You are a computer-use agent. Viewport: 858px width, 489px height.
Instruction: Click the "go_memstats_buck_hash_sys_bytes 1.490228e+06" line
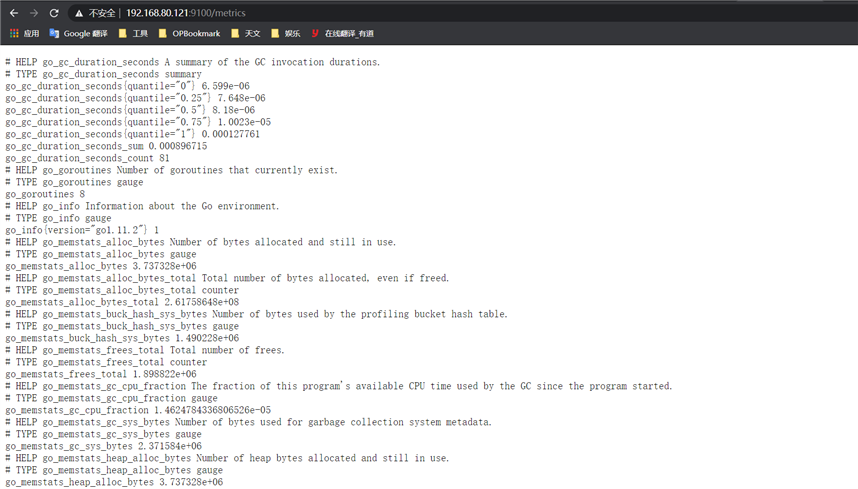coord(122,339)
